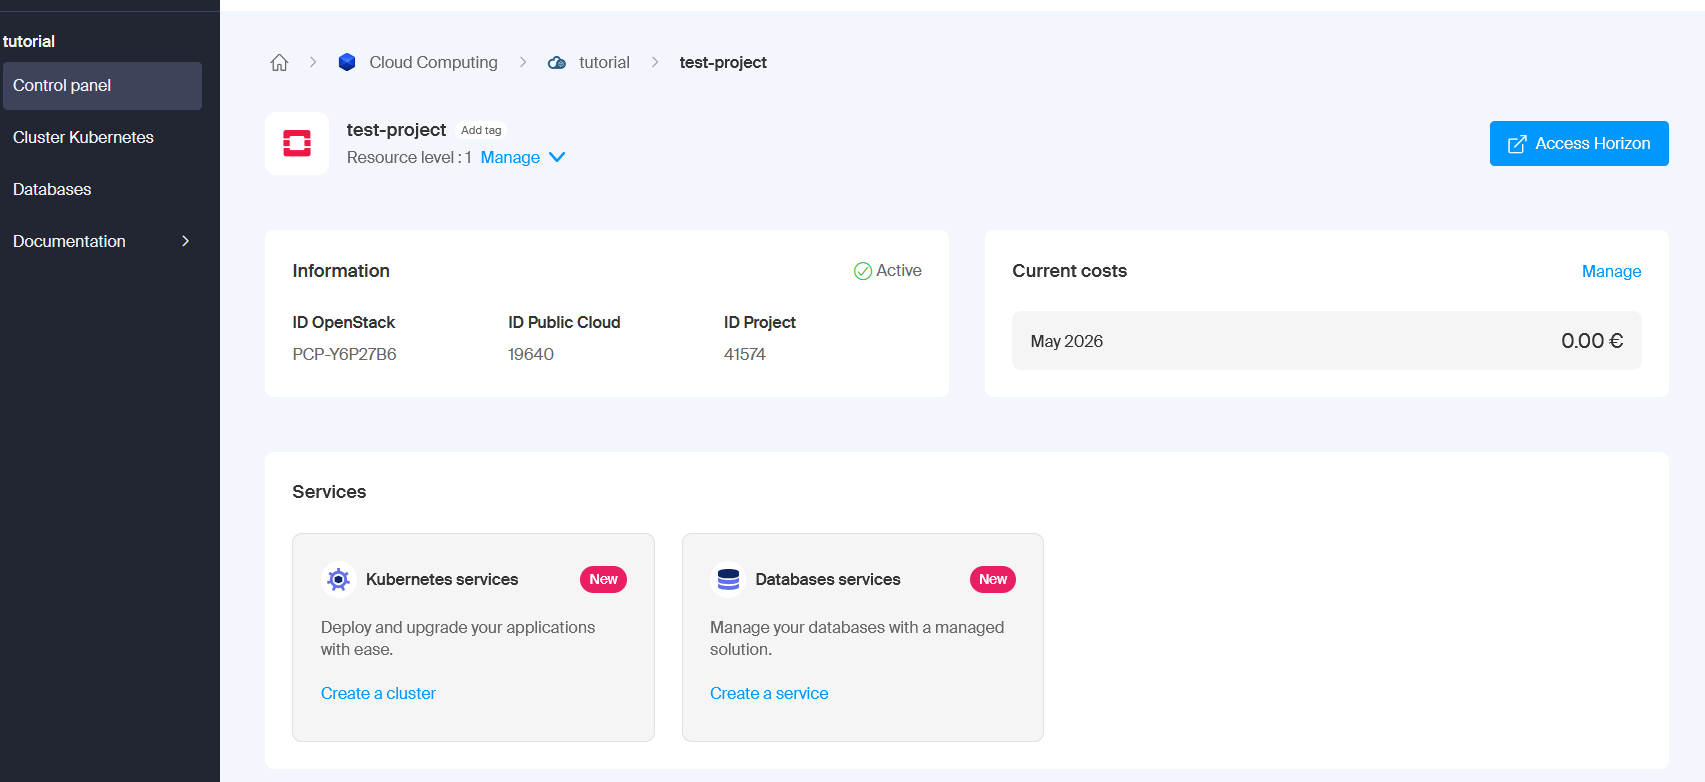Click the 0.00 € cost amount

1592,341
